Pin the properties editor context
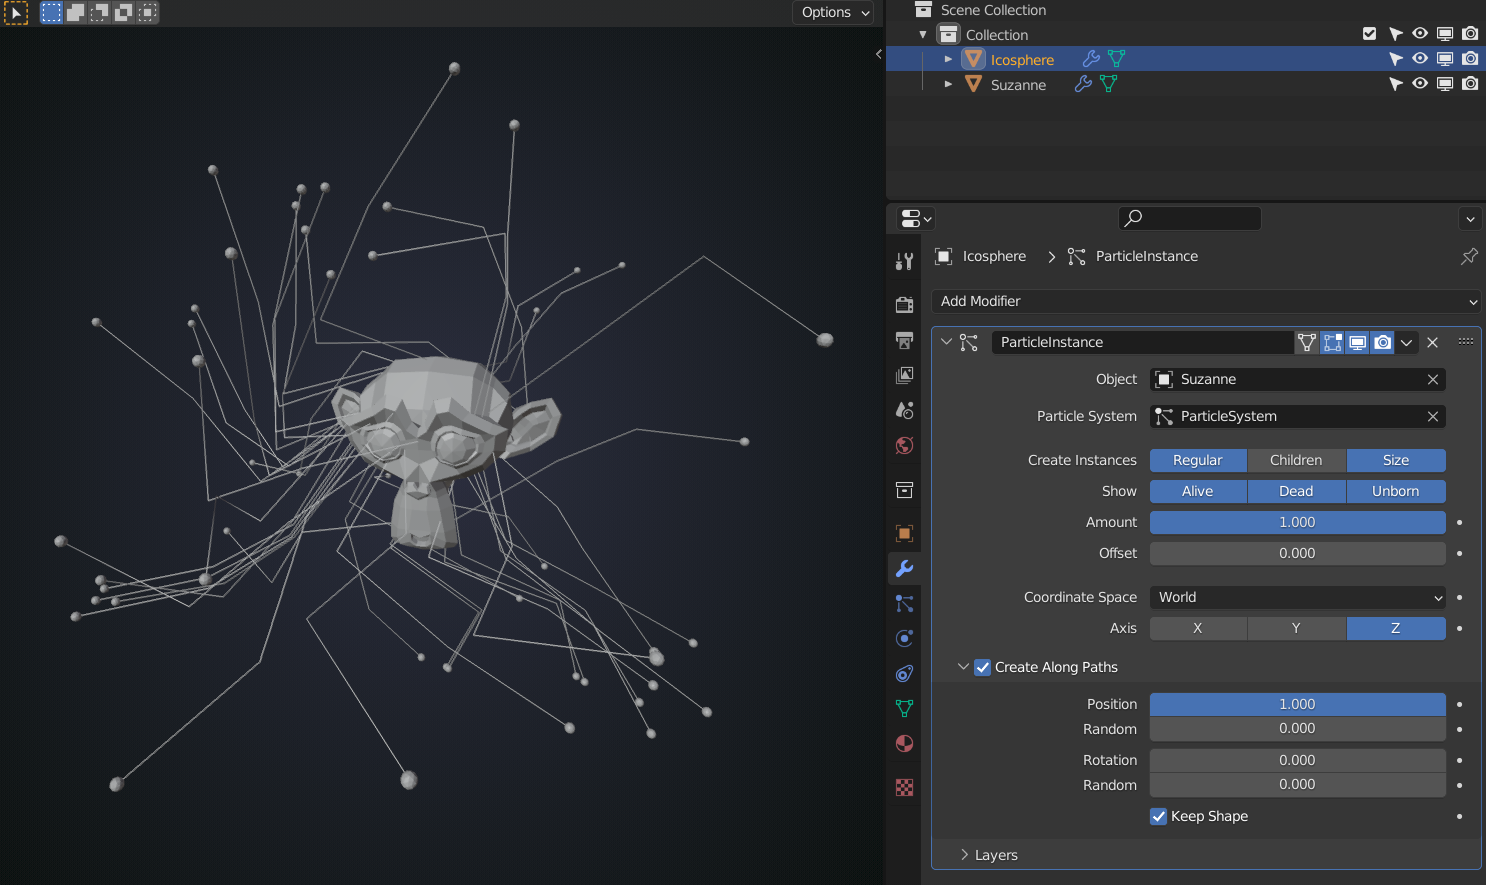1486x885 pixels. coord(1469,256)
